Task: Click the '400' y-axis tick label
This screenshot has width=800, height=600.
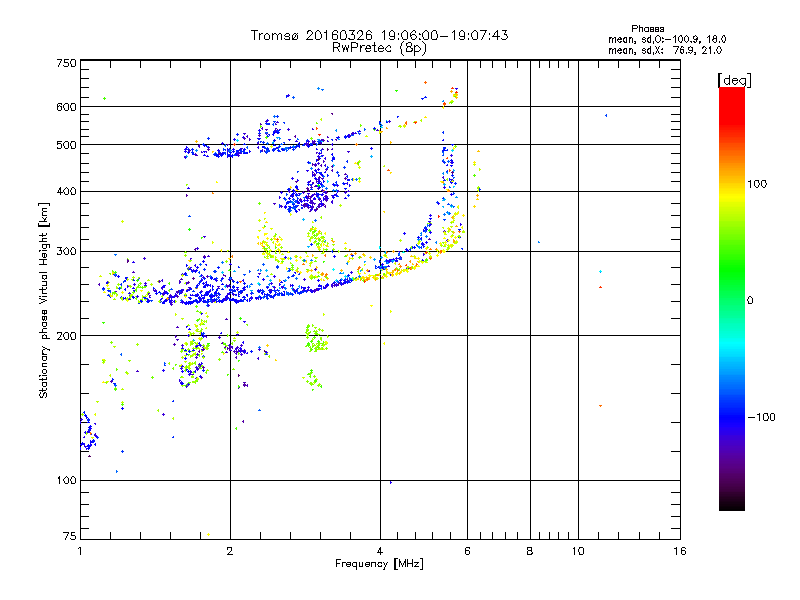Action: [66, 192]
